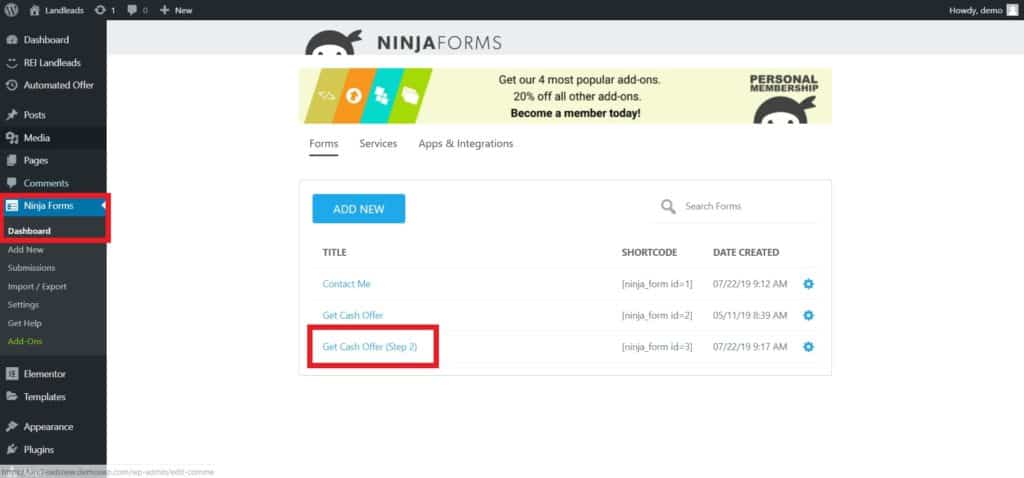Click the Posts pin icon

[11, 115]
